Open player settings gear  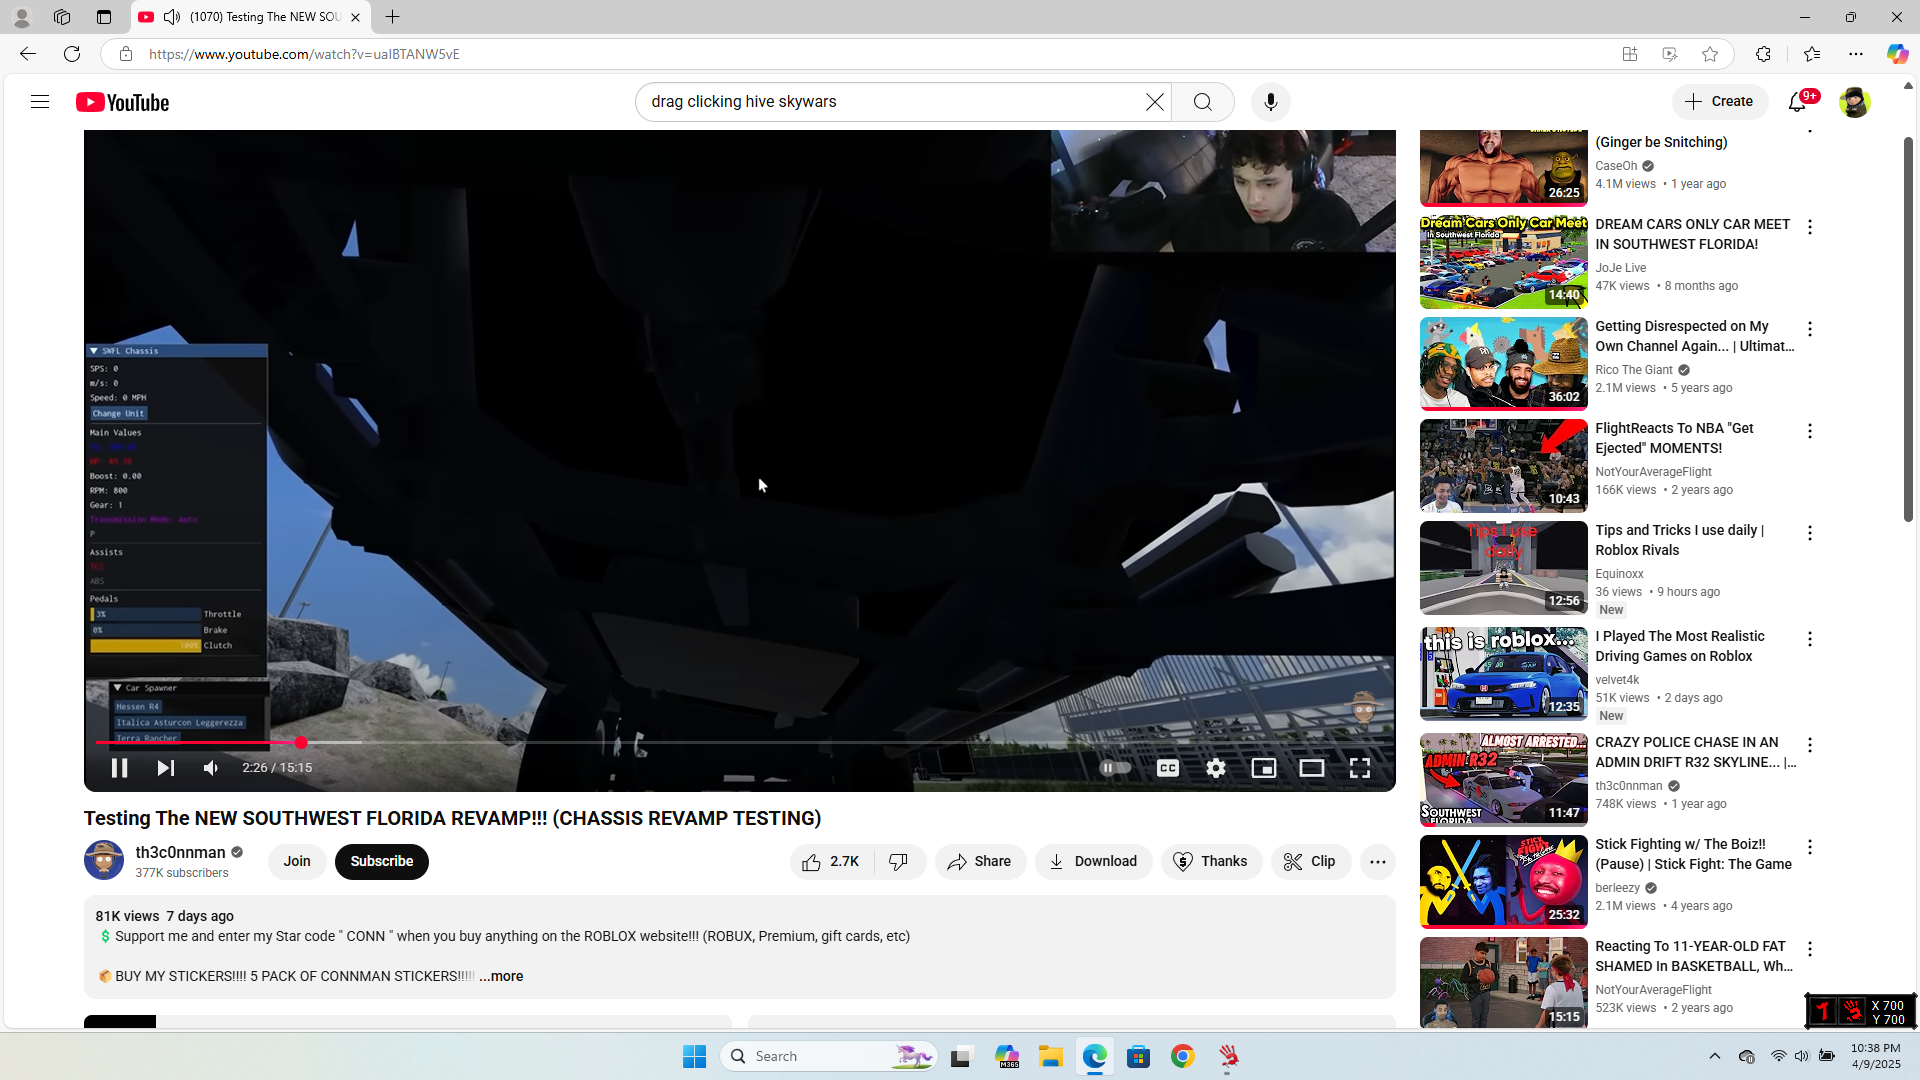tap(1216, 768)
